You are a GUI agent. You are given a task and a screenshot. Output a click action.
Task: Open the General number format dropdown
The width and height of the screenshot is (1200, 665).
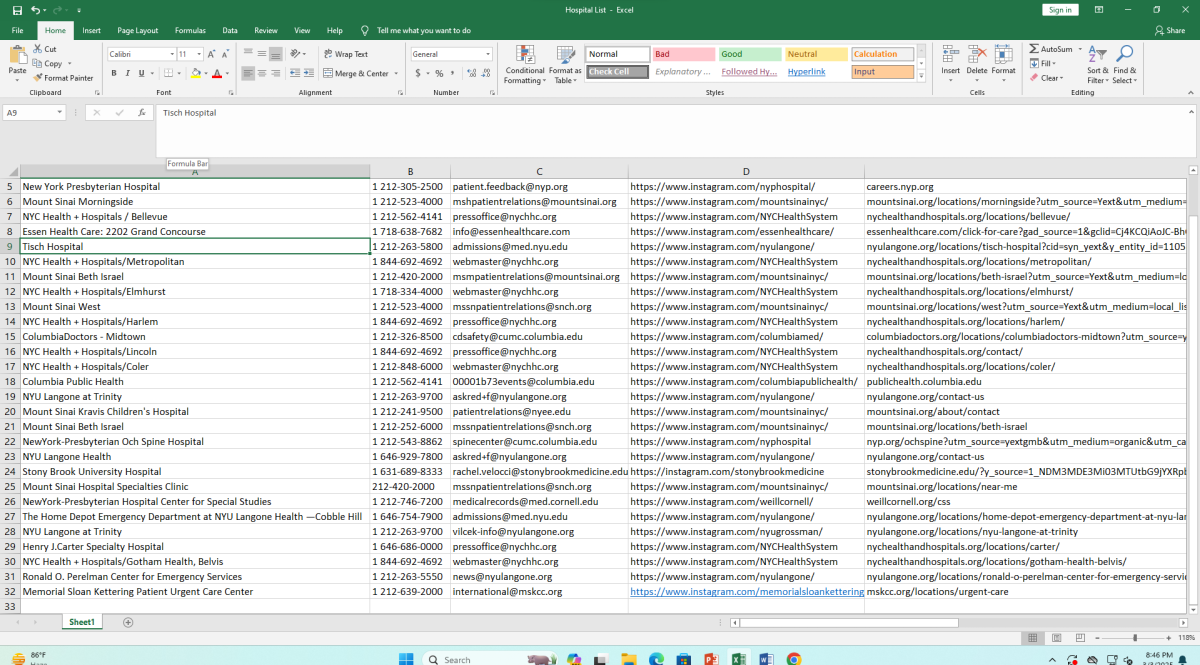488,54
